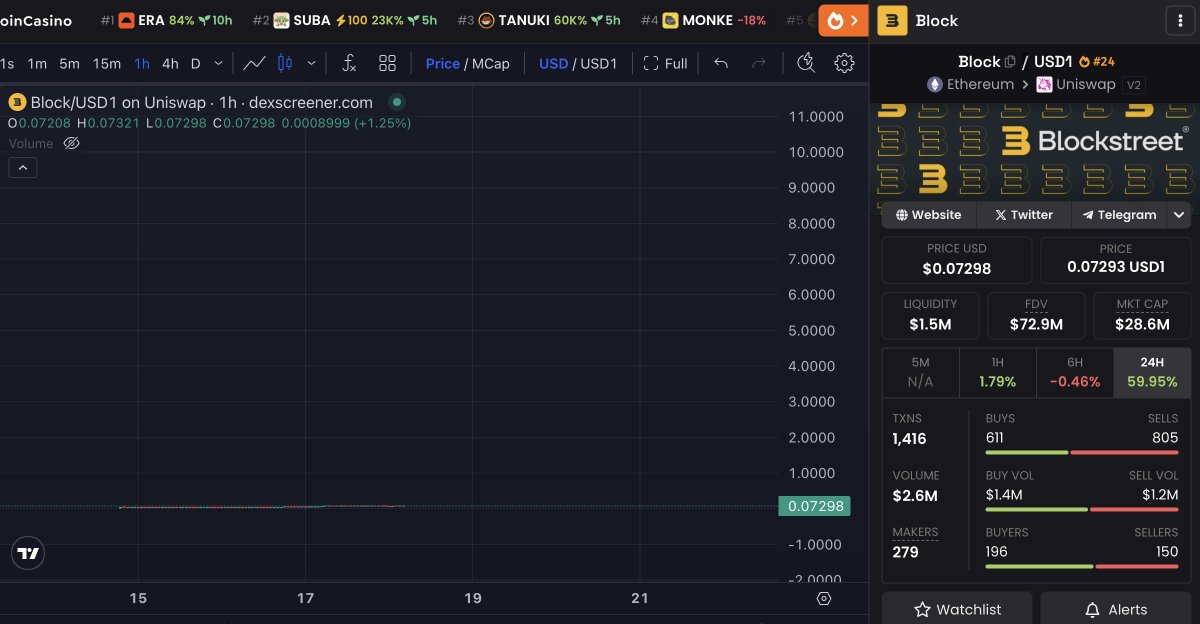Open trending token TANUKI
Screen dimensions: 1200x624
click(x=538, y=20)
